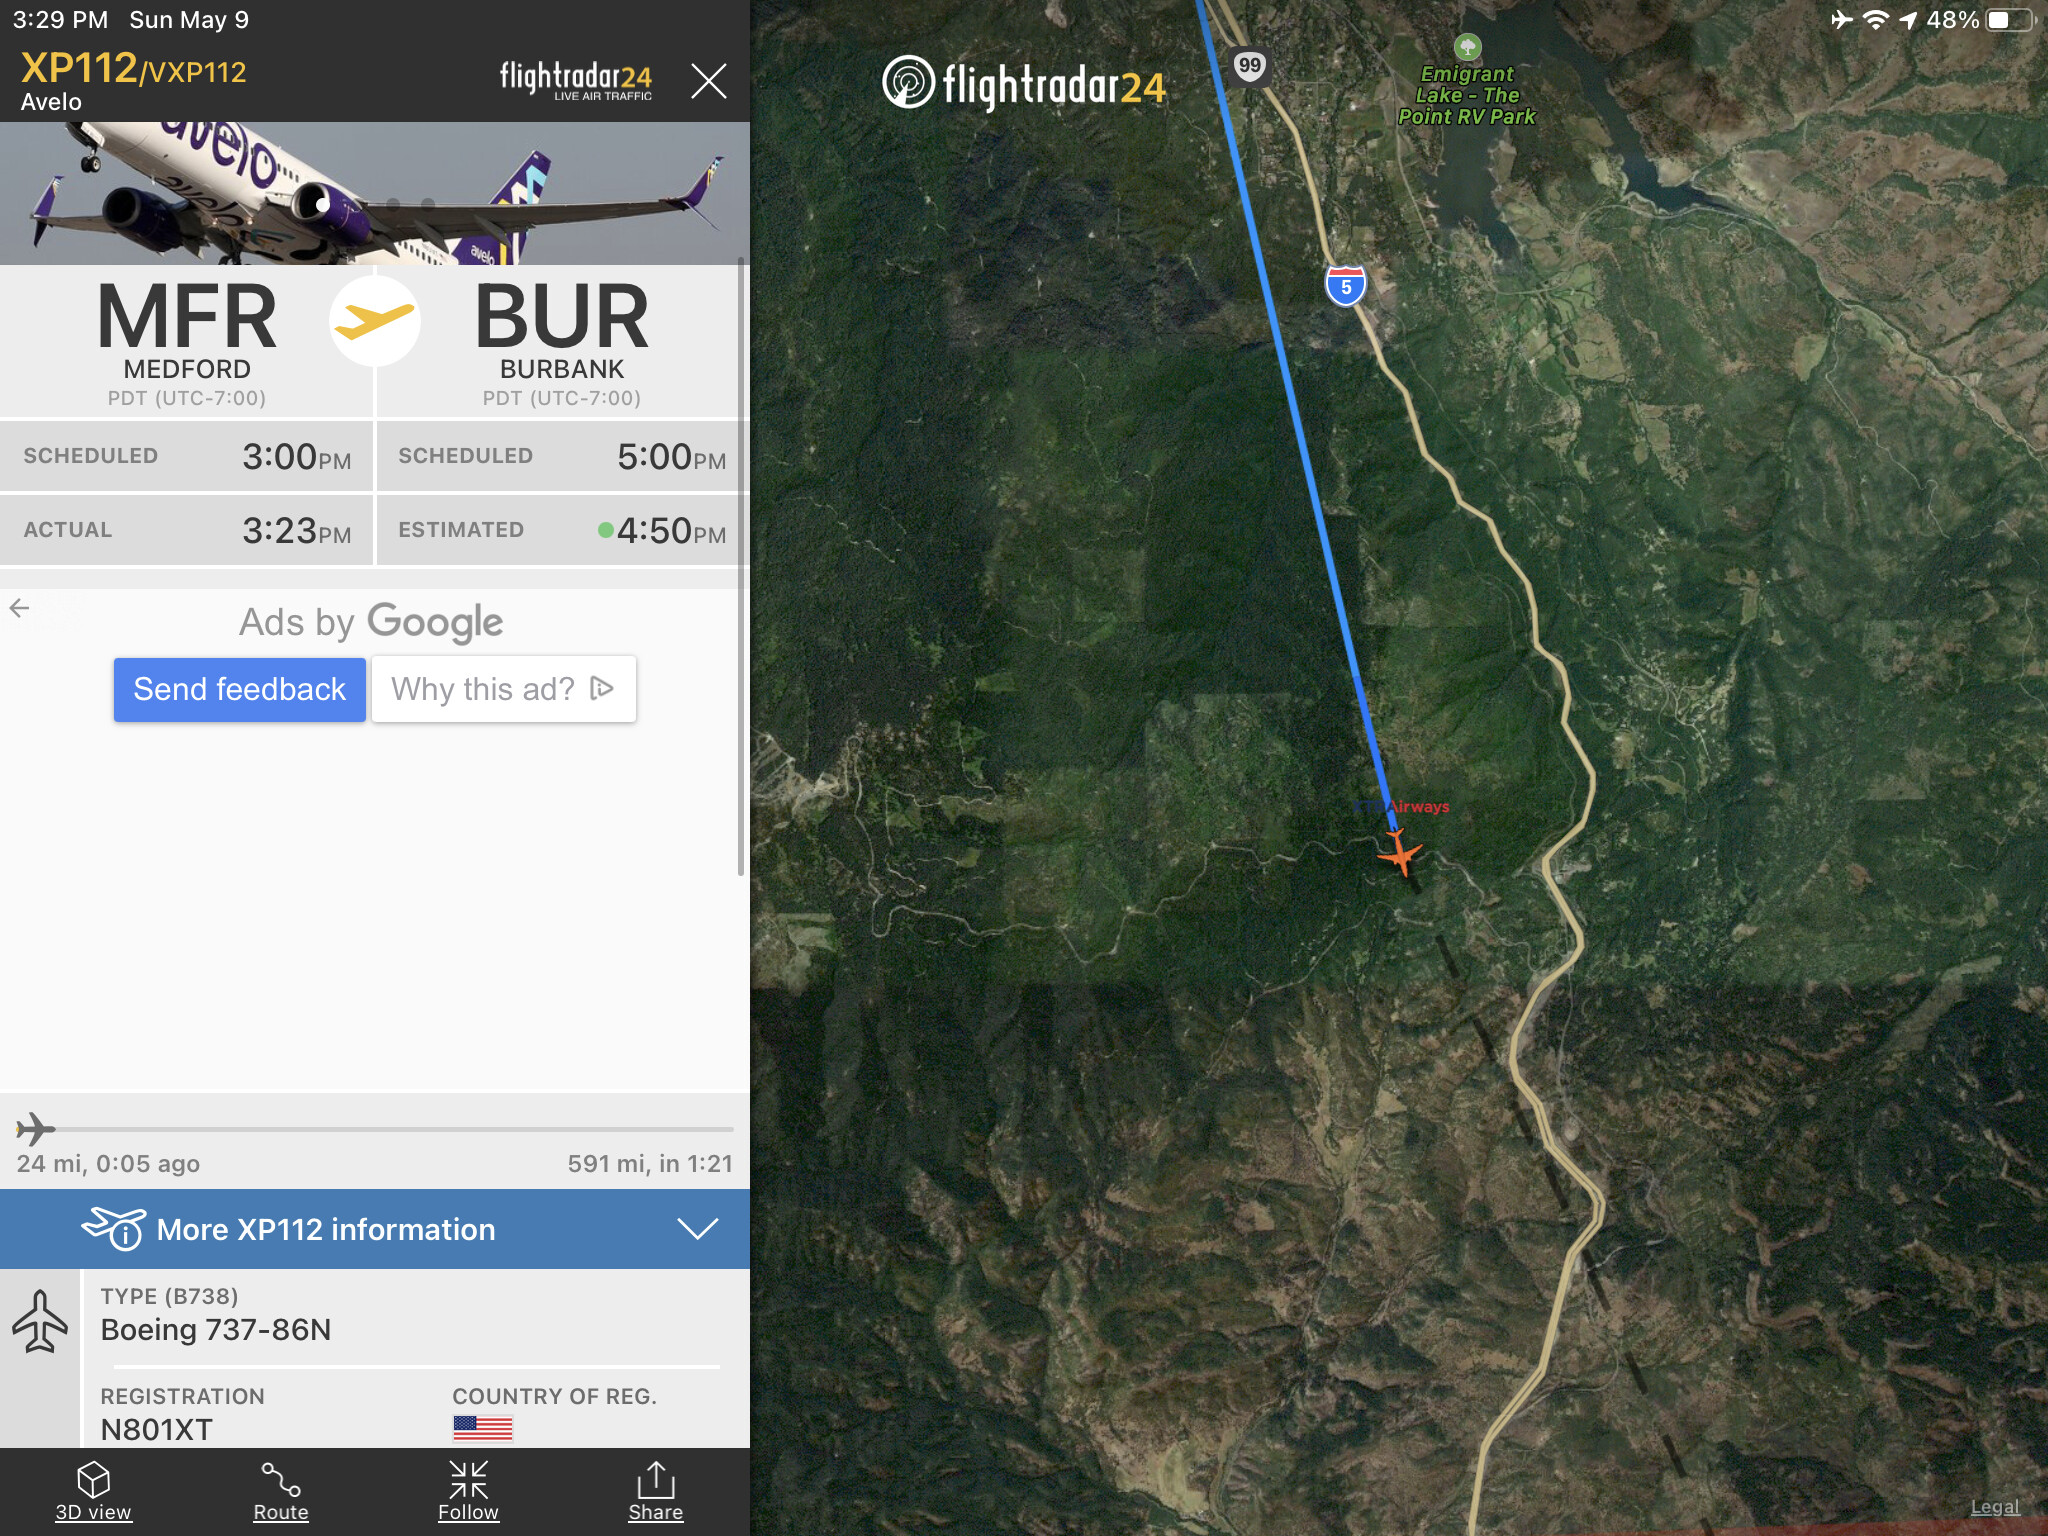This screenshot has width=2048, height=1536.
Task: Tap the Emigrant Lake park marker
Action: [x=1467, y=46]
